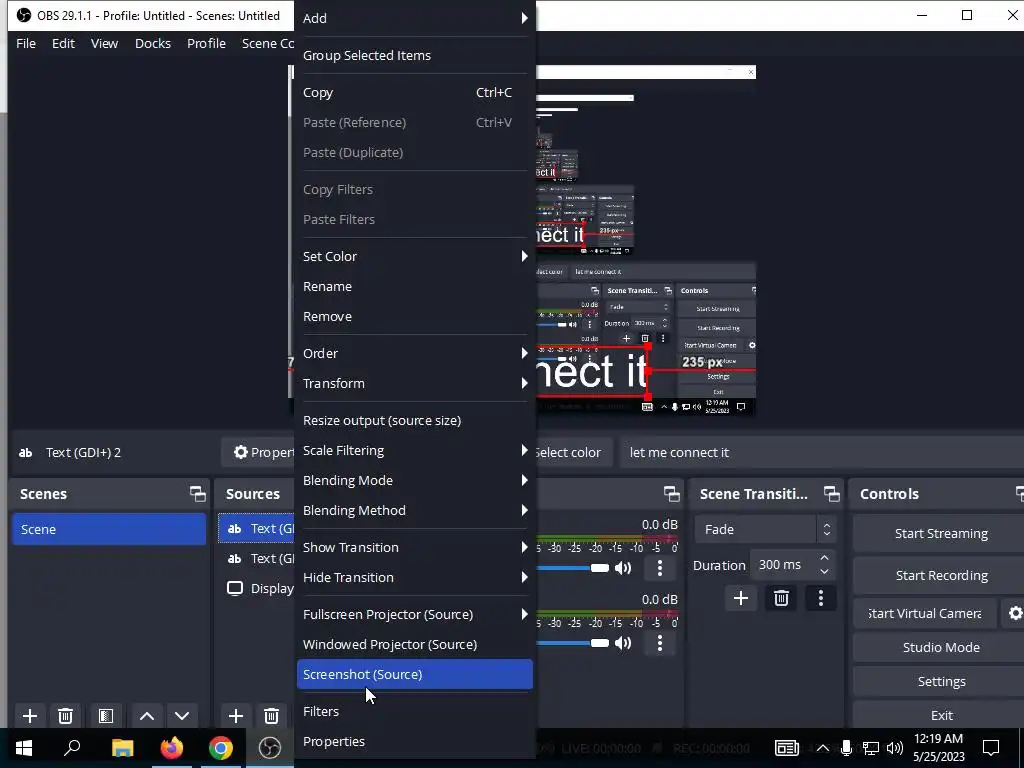The width and height of the screenshot is (1024, 768).
Task: Select Resize output (source size)
Action: (x=415, y=421)
